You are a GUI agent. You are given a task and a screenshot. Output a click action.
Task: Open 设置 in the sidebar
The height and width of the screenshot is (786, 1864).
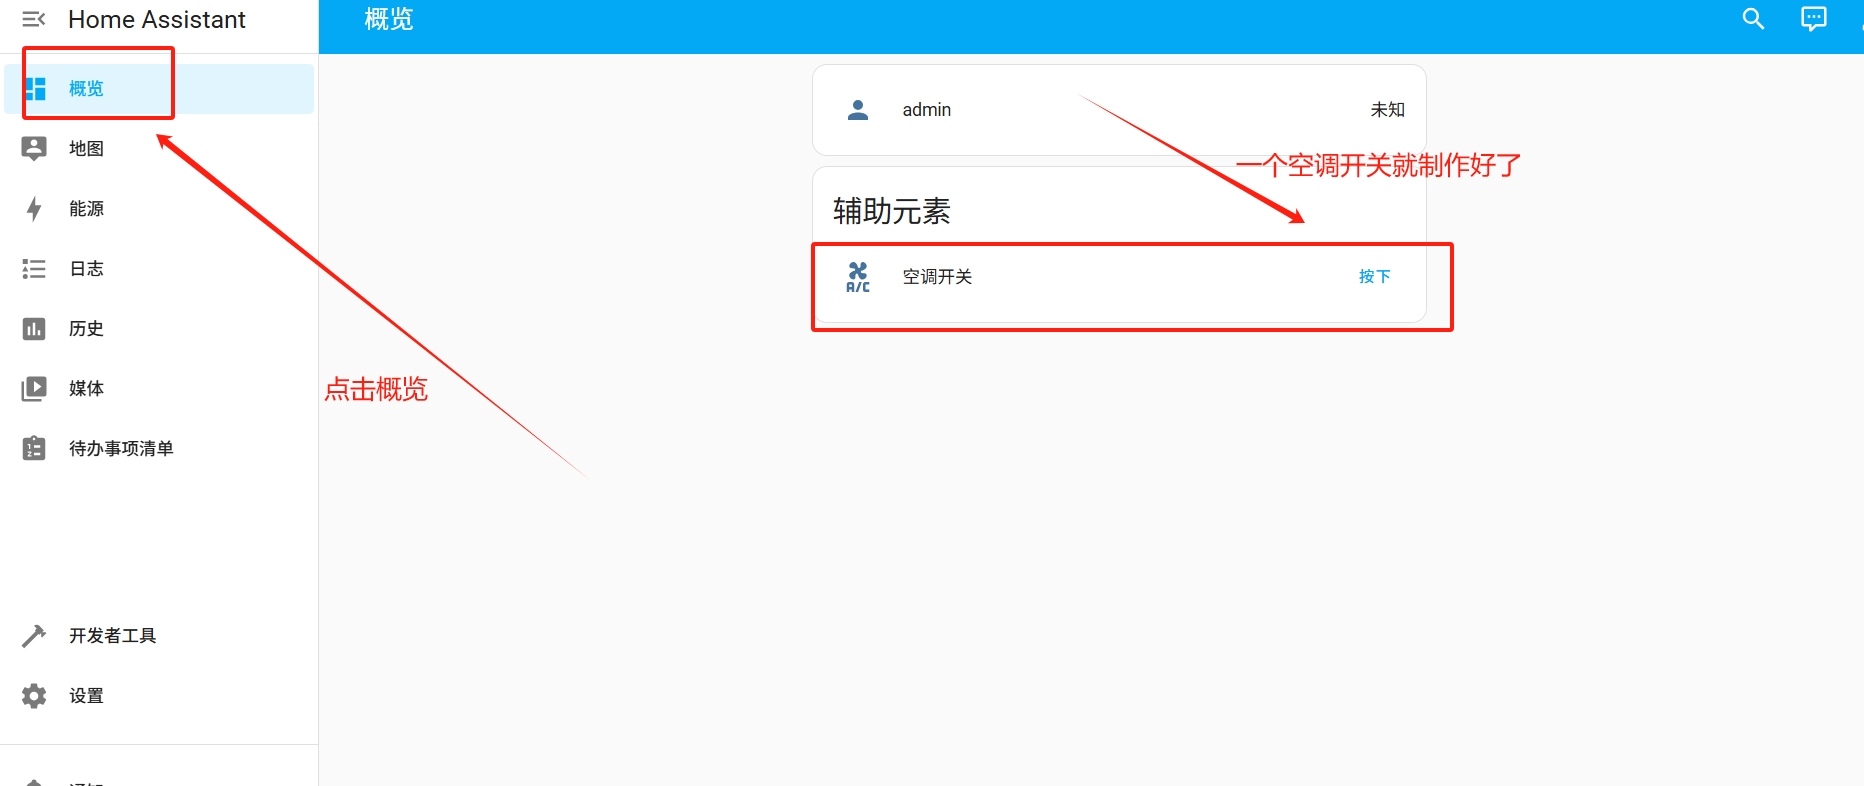[159, 696]
